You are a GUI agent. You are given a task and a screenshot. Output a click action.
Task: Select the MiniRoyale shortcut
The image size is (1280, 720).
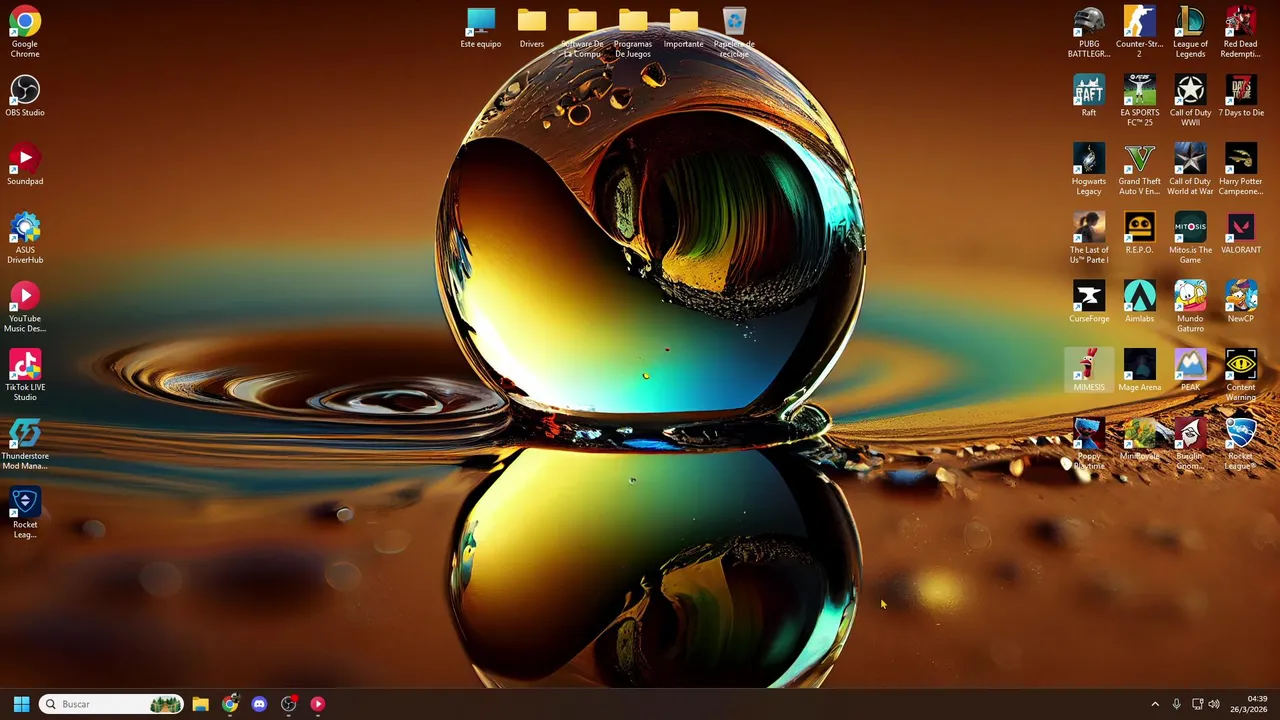[1139, 440]
